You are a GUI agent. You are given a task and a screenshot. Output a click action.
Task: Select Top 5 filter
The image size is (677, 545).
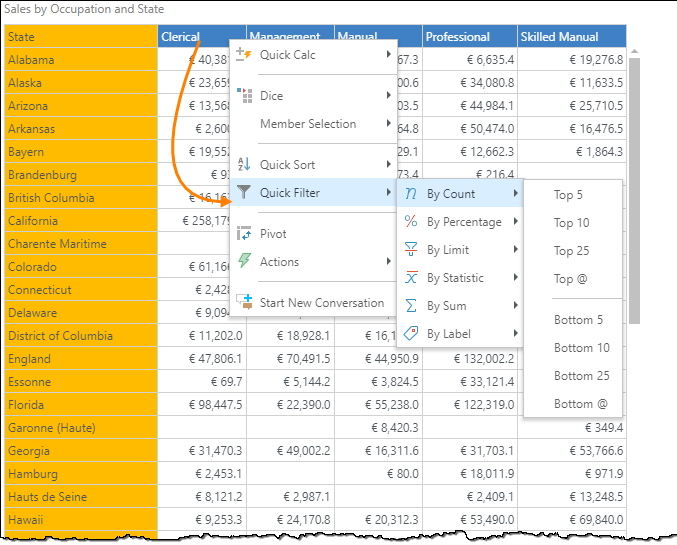(573, 195)
